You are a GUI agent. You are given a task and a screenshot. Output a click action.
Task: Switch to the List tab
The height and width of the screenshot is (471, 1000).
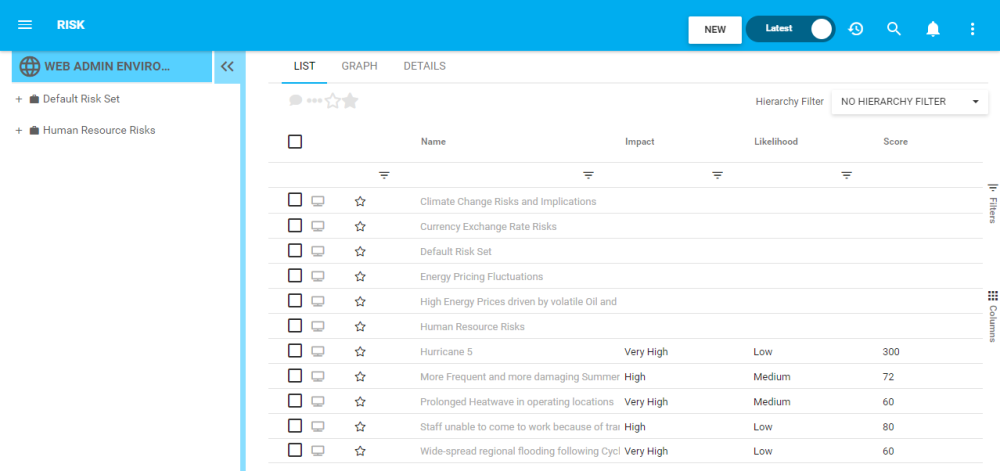(304, 66)
